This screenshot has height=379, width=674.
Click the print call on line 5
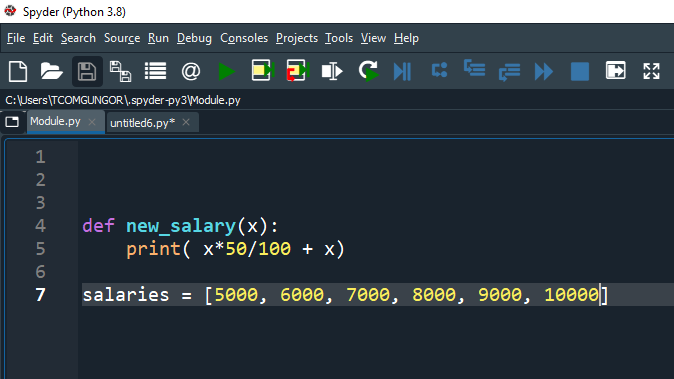click(153, 250)
